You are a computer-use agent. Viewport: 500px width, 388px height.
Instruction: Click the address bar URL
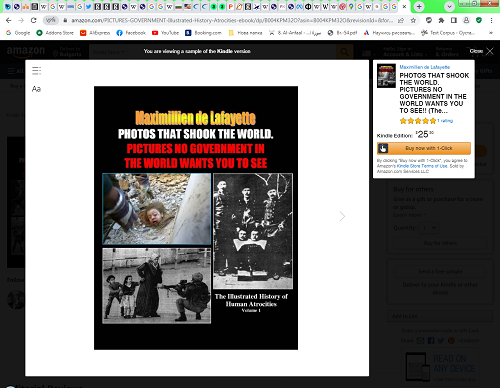(x=232, y=20)
